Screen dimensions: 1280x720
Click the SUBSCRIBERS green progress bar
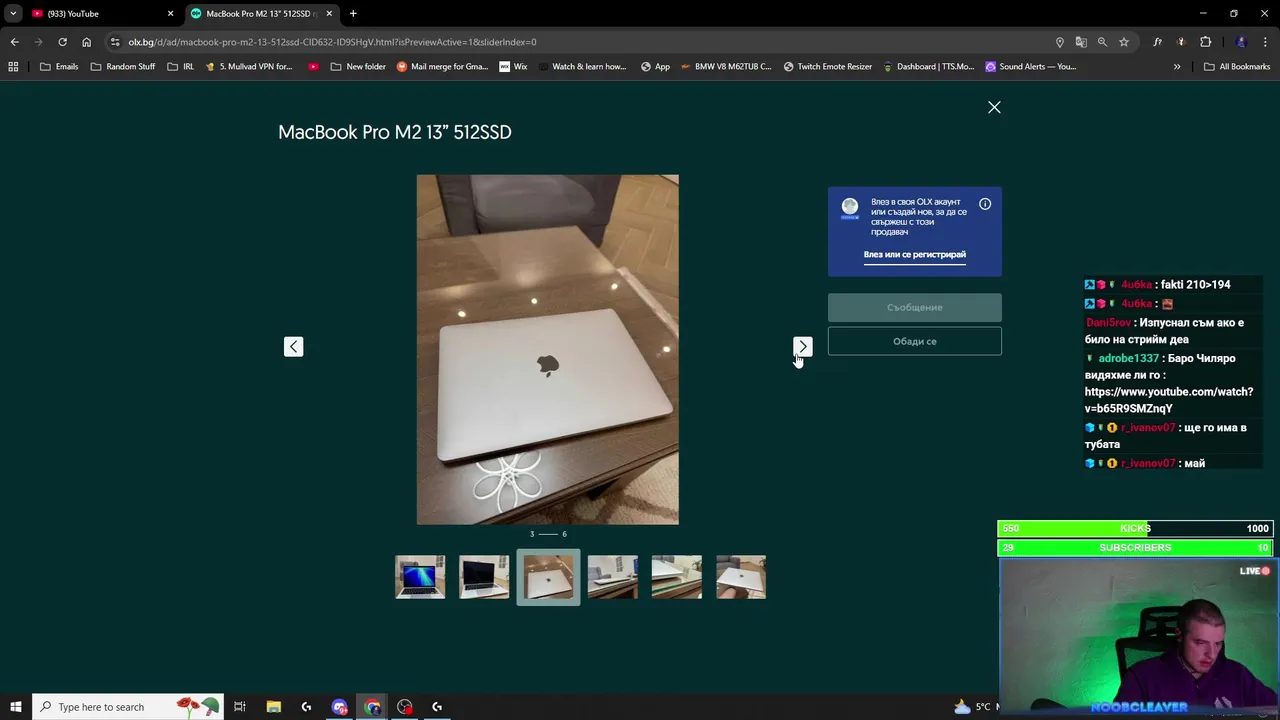point(1135,548)
